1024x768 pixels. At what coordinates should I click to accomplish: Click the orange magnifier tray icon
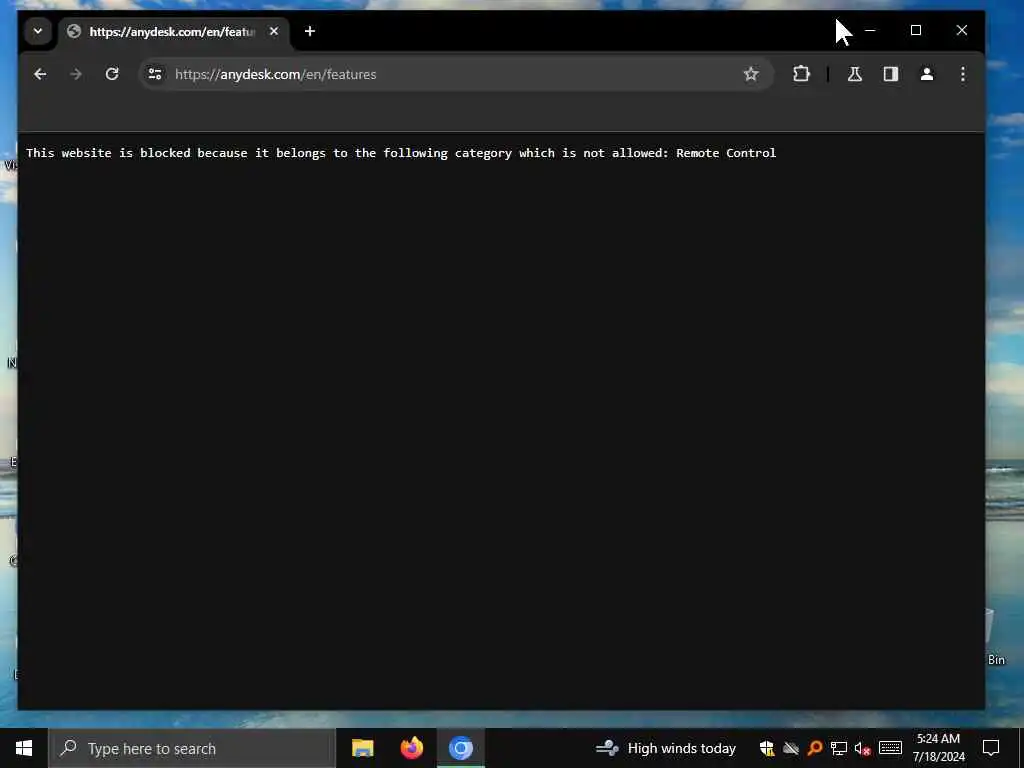pyautogui.click(x=814, y=748)
